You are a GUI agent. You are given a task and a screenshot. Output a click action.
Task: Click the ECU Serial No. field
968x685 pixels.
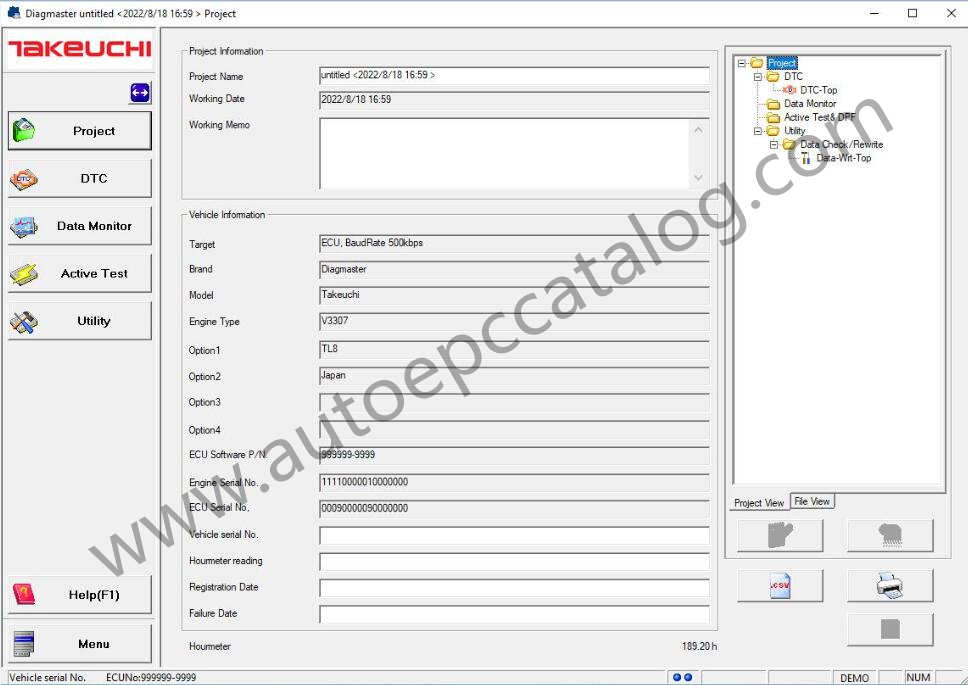(514, 509)
